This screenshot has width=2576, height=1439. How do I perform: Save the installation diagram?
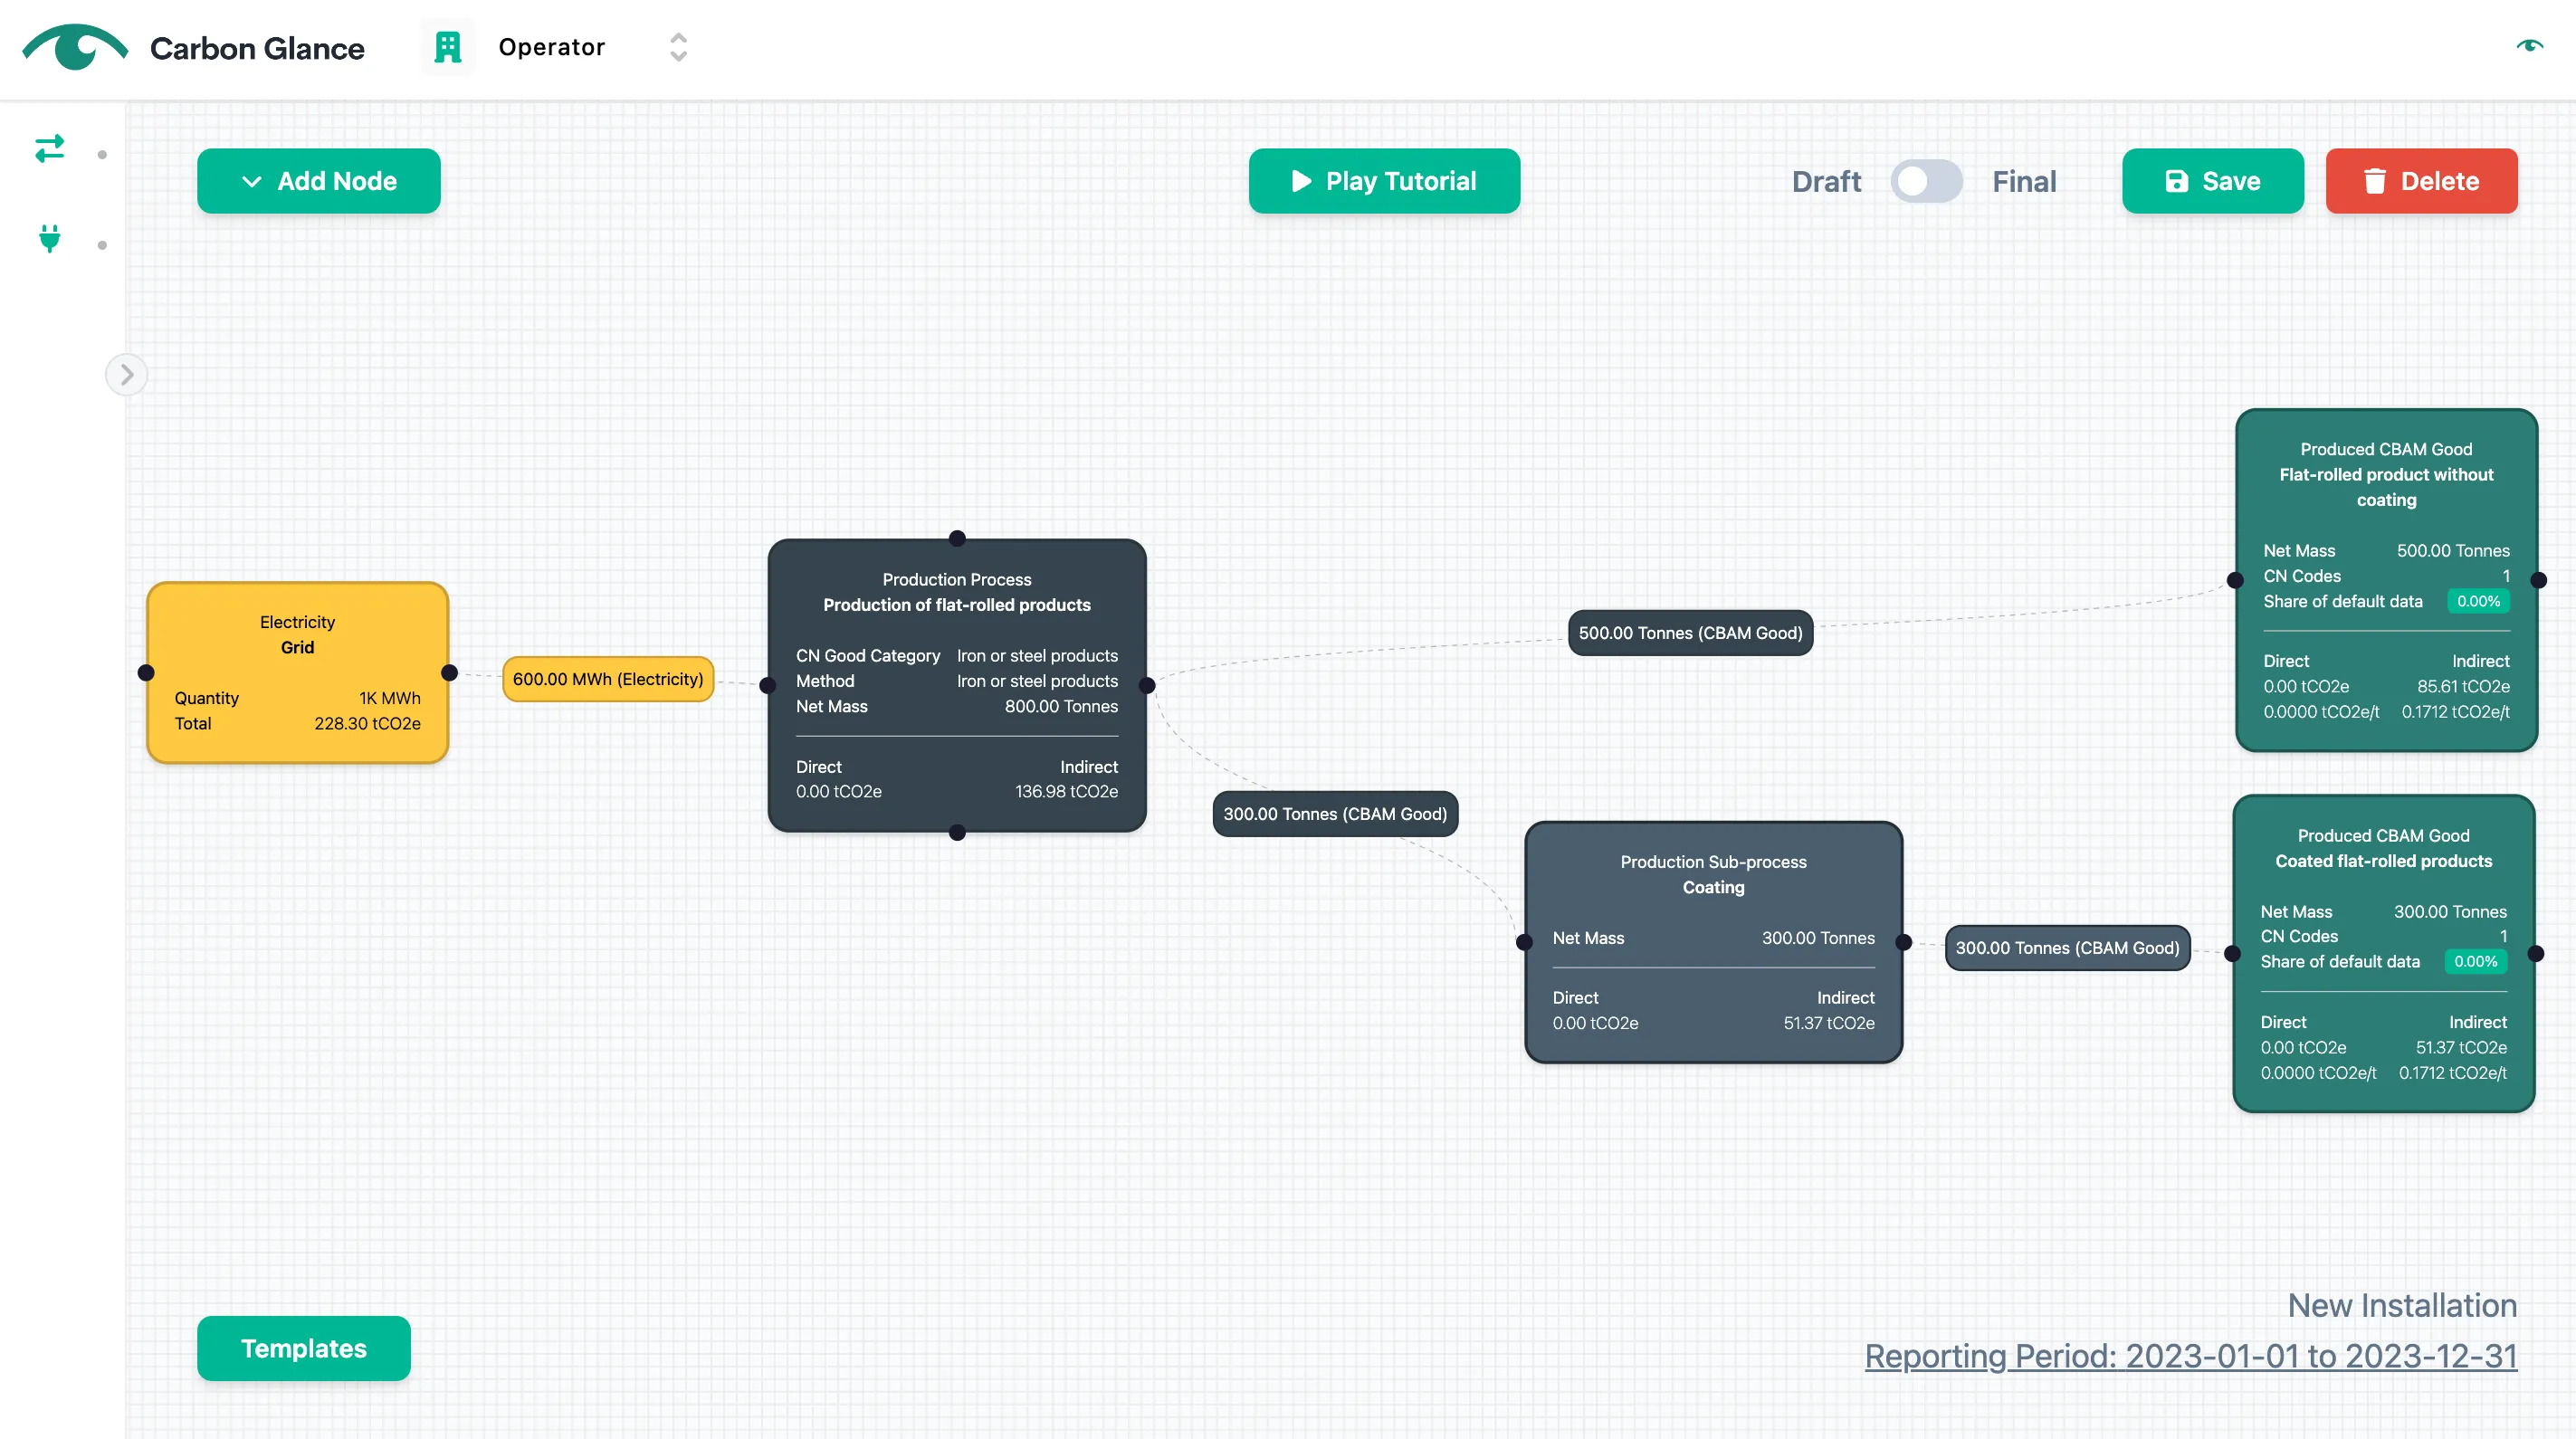click(x=2212, y=181)
